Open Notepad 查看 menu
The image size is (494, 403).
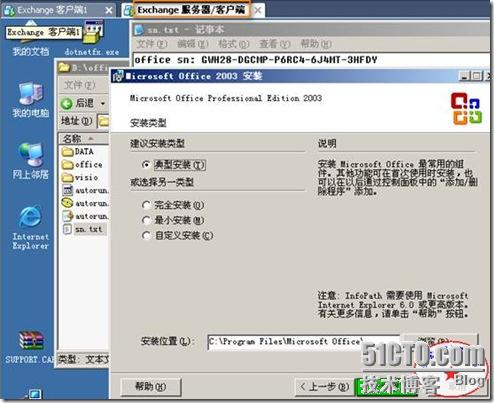pyautogui.click(x=274, y=44)
